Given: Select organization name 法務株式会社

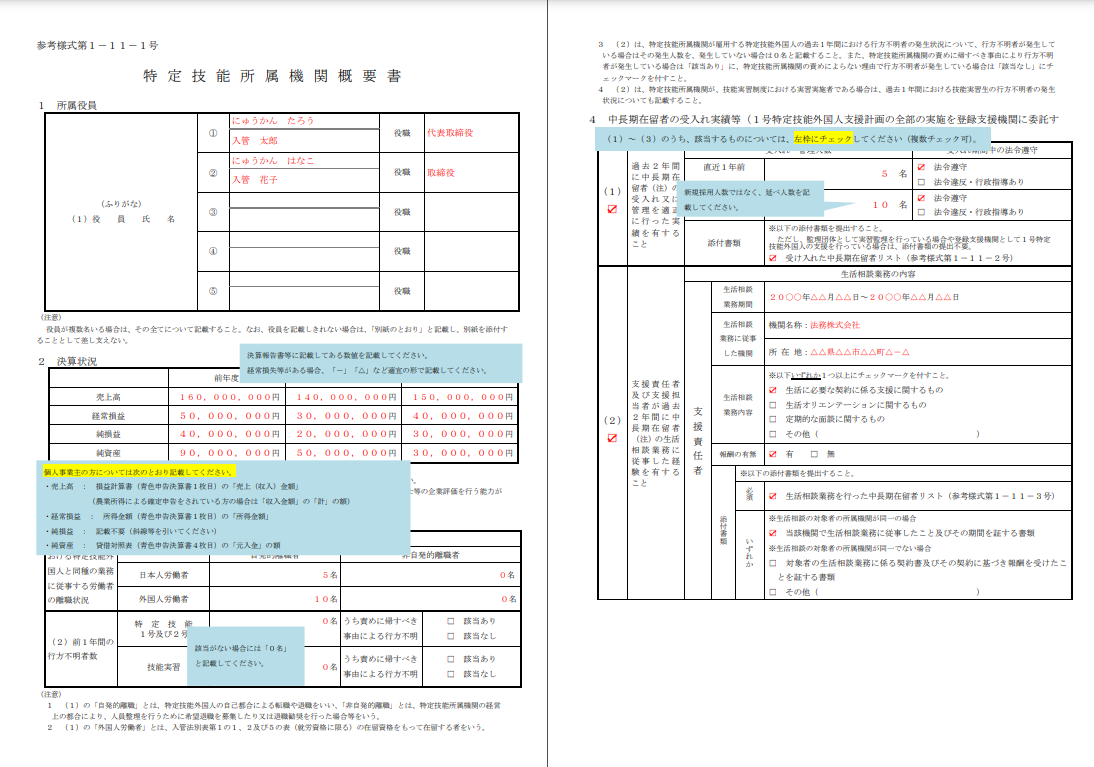Looking at the screenshot, I should 835,325.
